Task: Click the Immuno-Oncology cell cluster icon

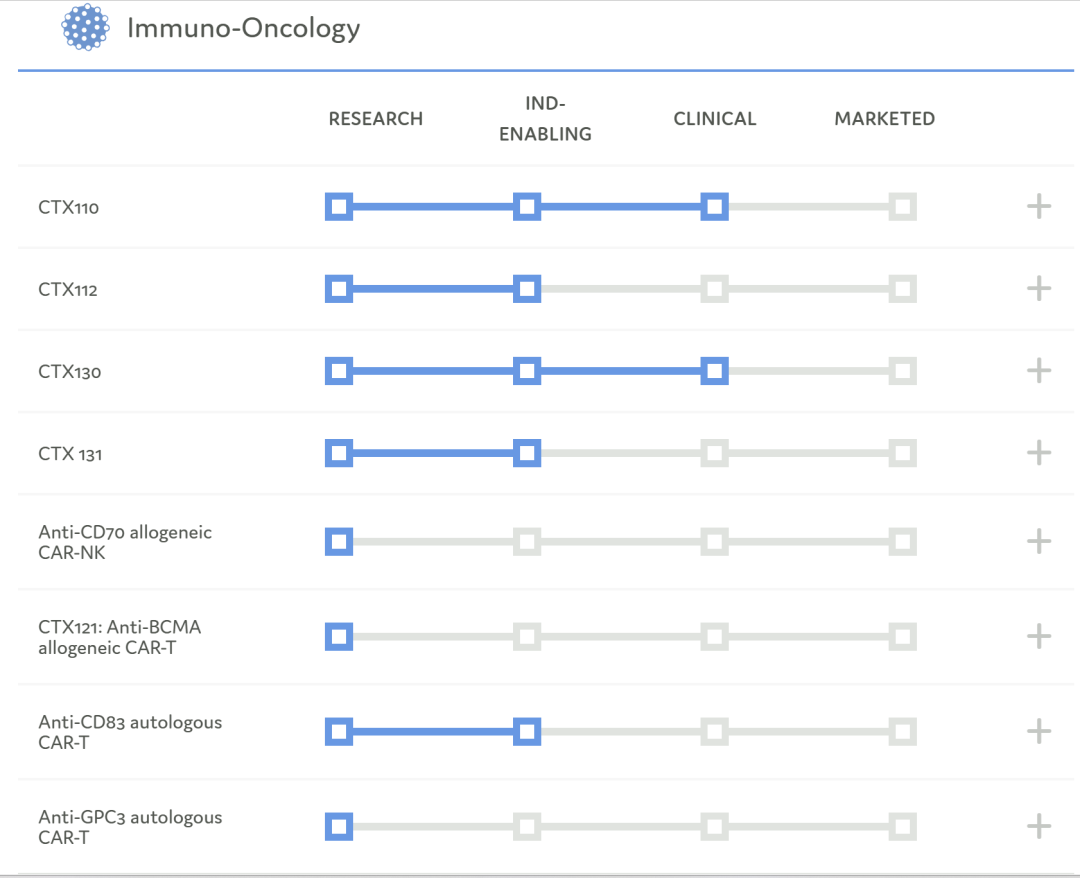Action: pyautogui.click(x=86, y=27)
